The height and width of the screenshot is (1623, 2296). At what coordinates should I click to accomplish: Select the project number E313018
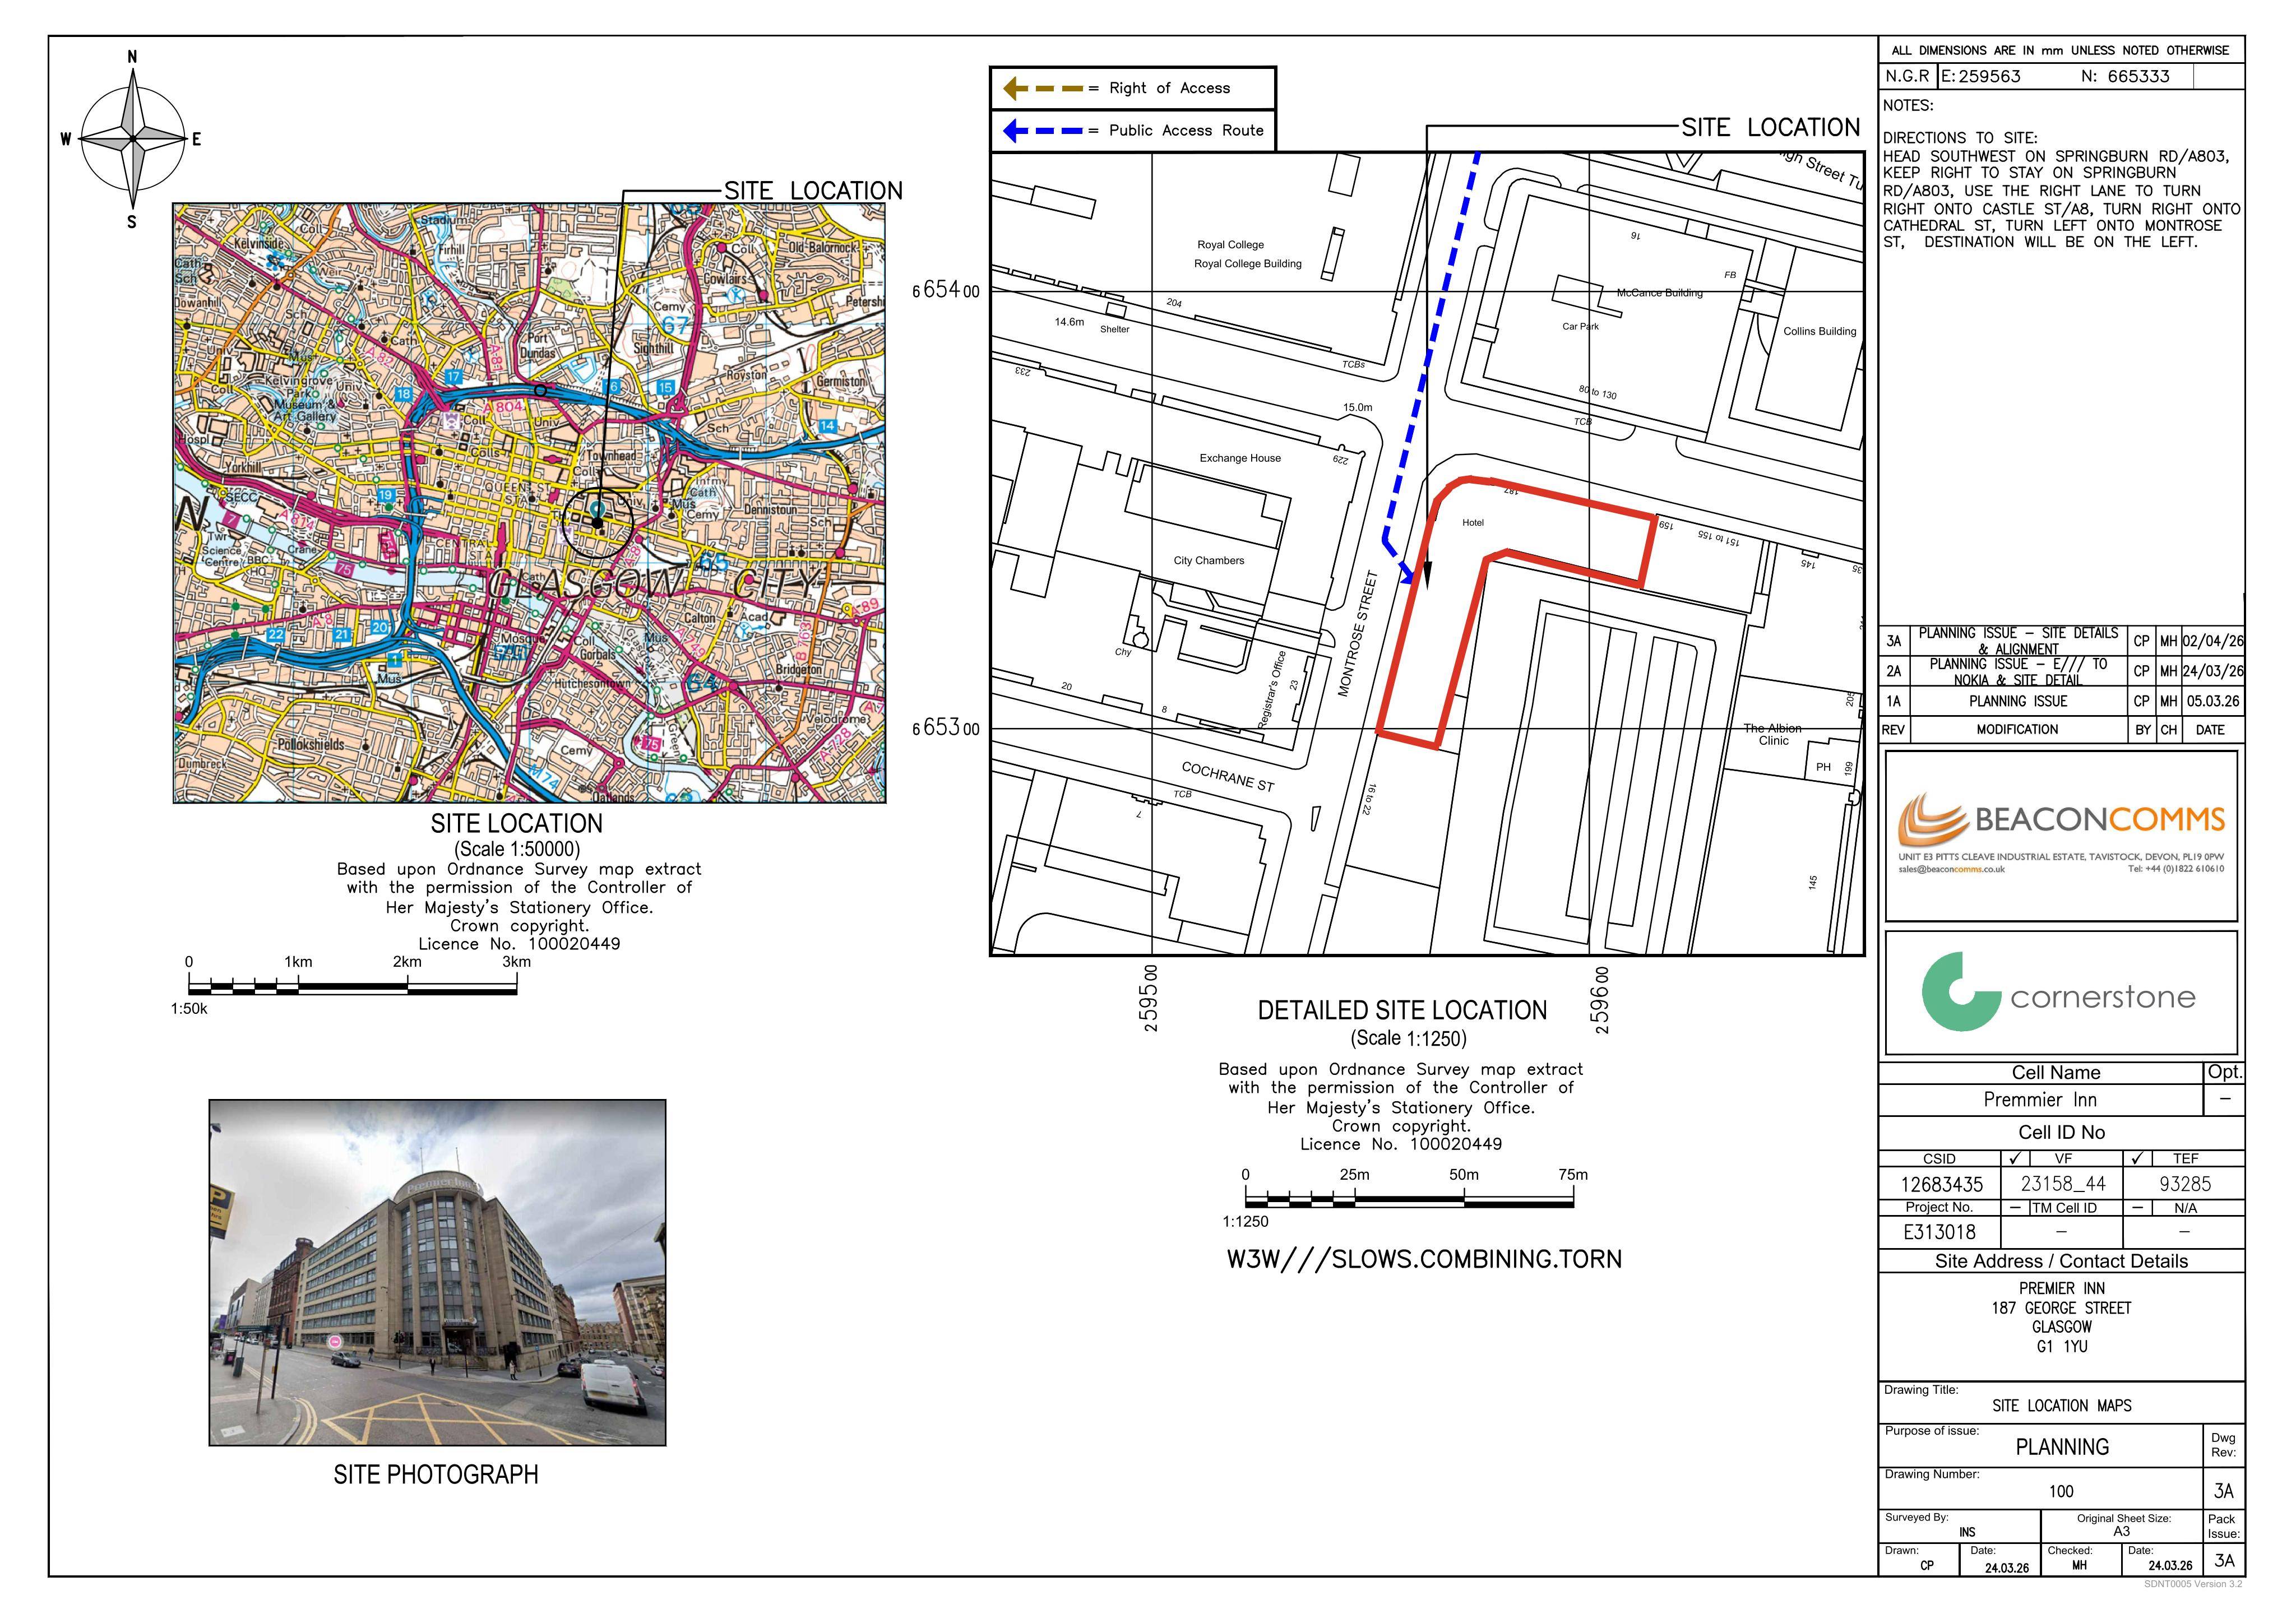tap(1939, 1232)
